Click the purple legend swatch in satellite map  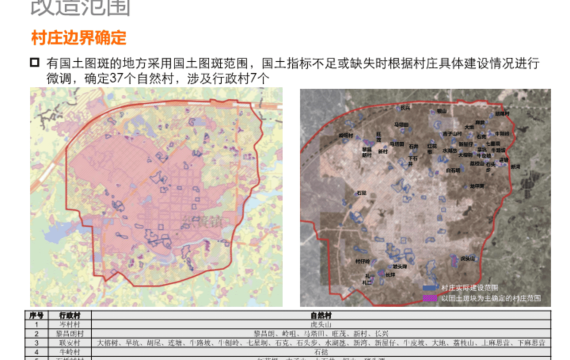430,298
